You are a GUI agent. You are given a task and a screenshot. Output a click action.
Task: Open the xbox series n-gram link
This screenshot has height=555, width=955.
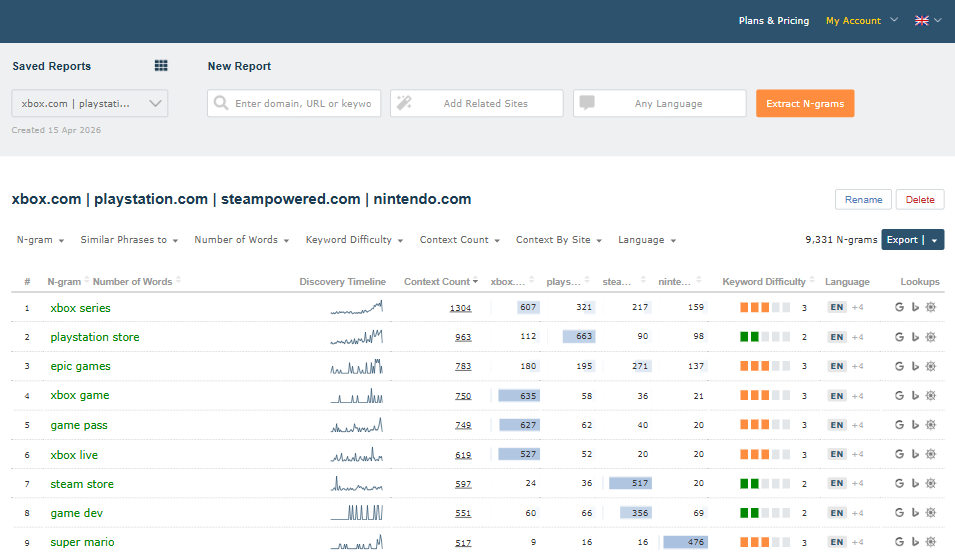80,308
